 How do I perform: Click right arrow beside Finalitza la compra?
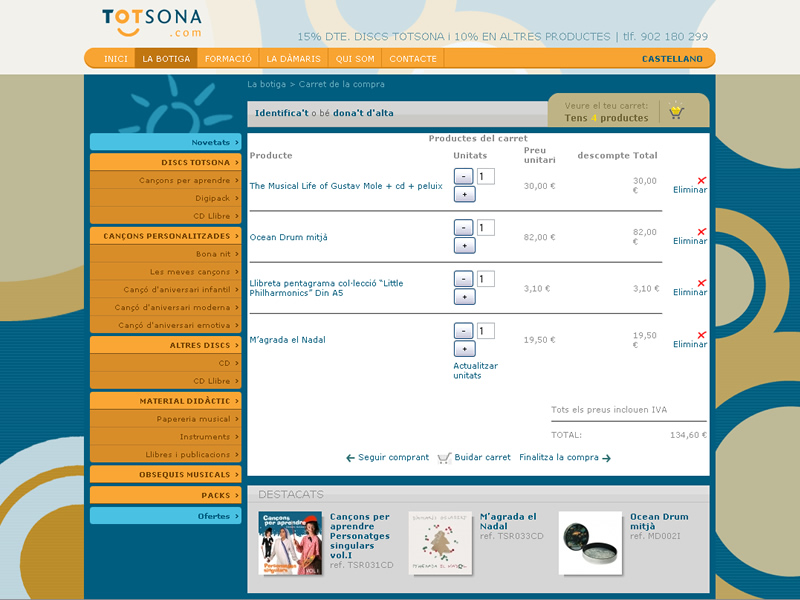point(606,458)
